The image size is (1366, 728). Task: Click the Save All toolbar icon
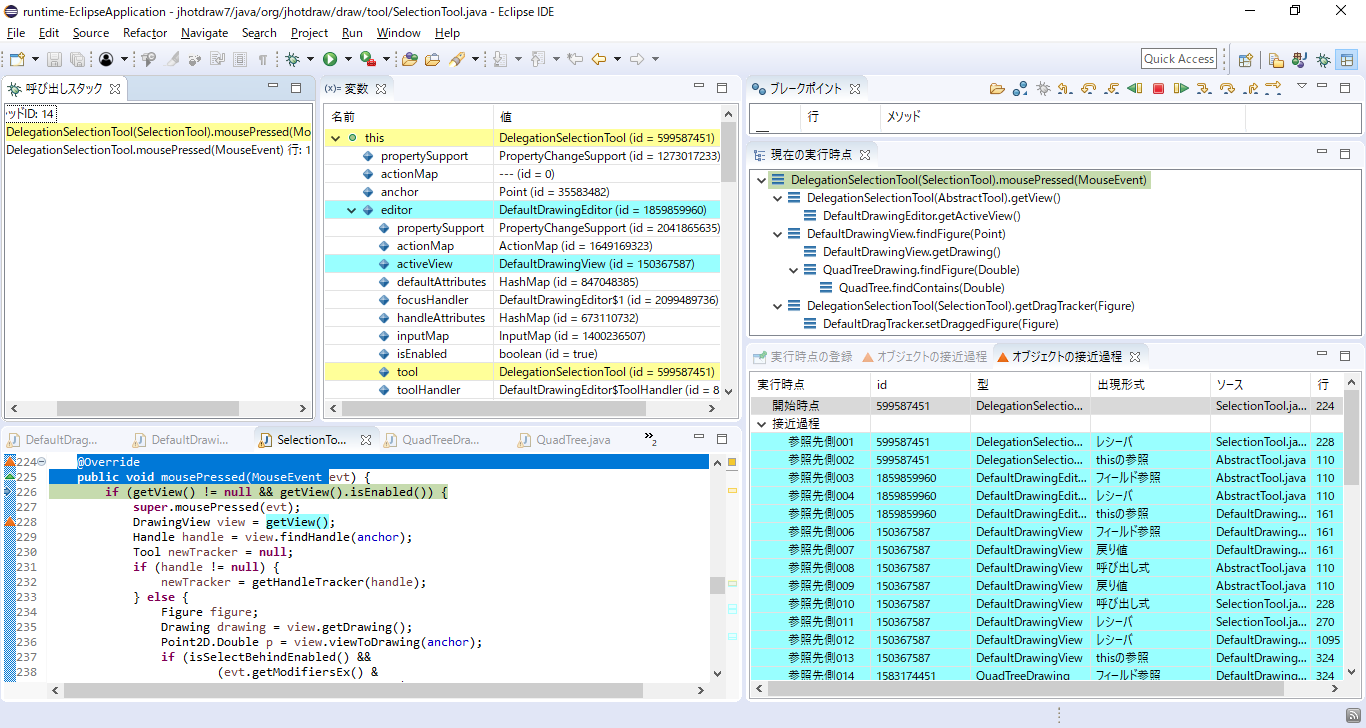click(x=76, y=59)
